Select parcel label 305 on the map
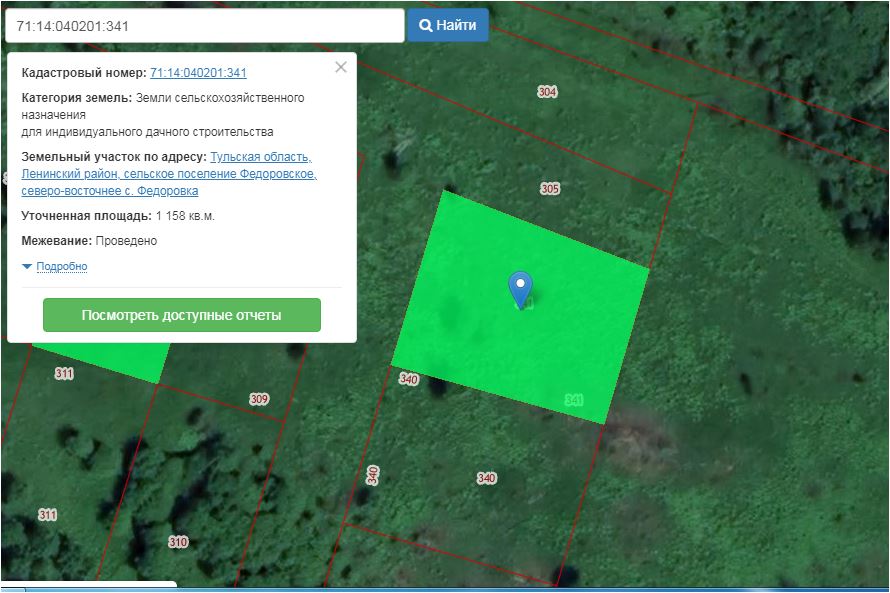 click(550, 189)
